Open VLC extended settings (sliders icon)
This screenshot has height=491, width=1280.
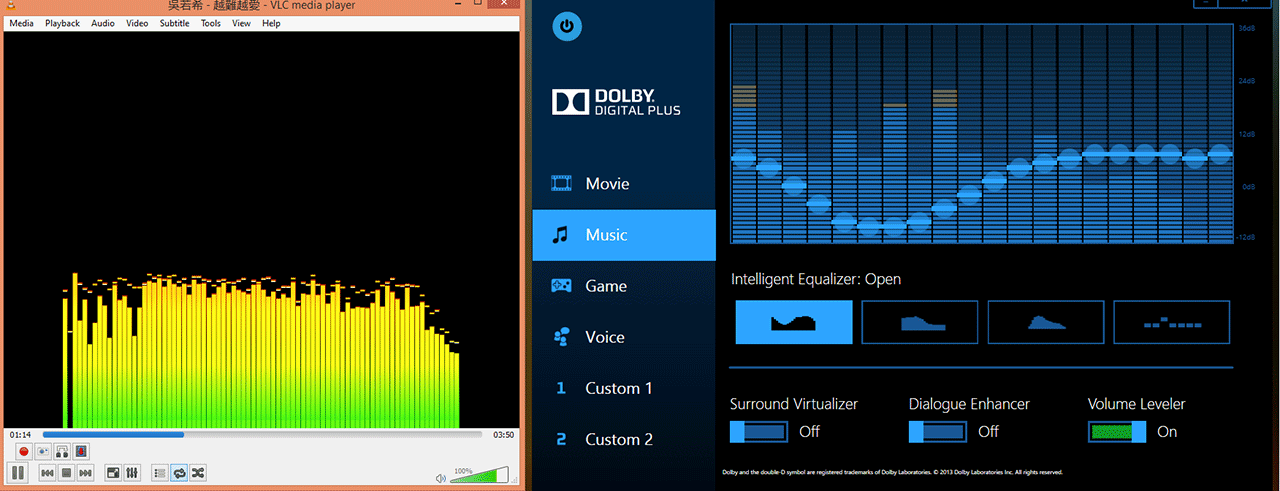point(132,472)
